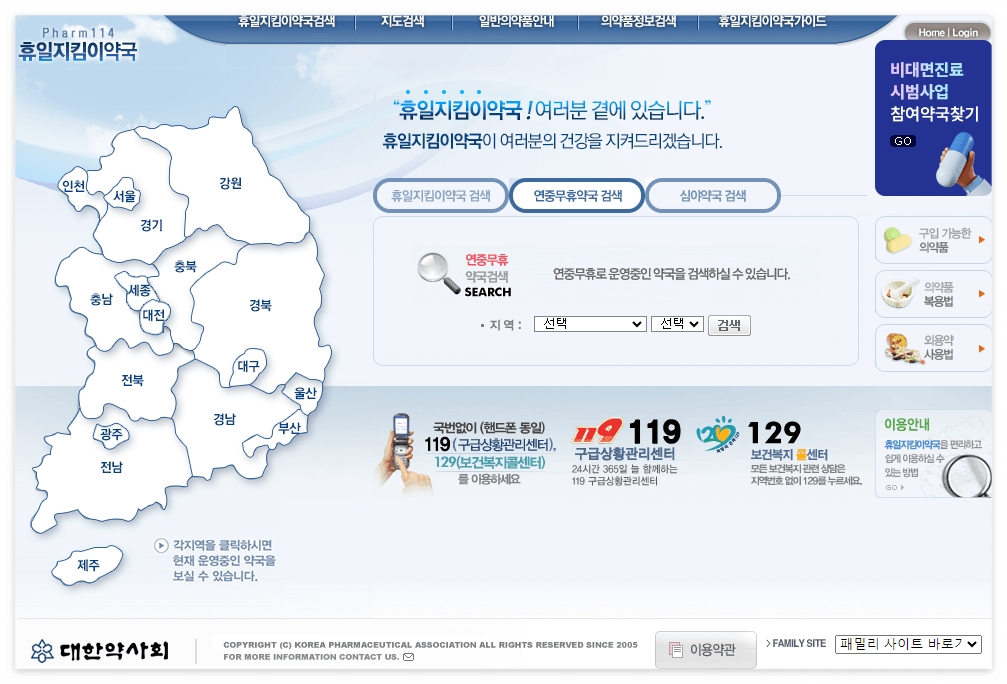The height and width of the screenshot is (684, 1007).
Task: Click the contact us envelope icon
Action: tap(408, 657)
